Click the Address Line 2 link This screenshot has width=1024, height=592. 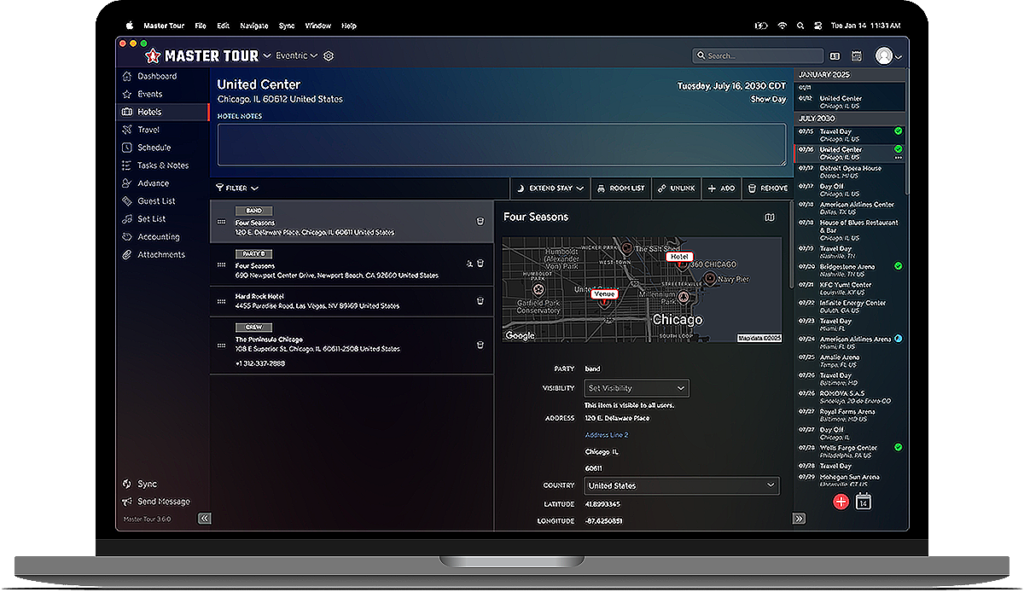[x=606, y=435]
